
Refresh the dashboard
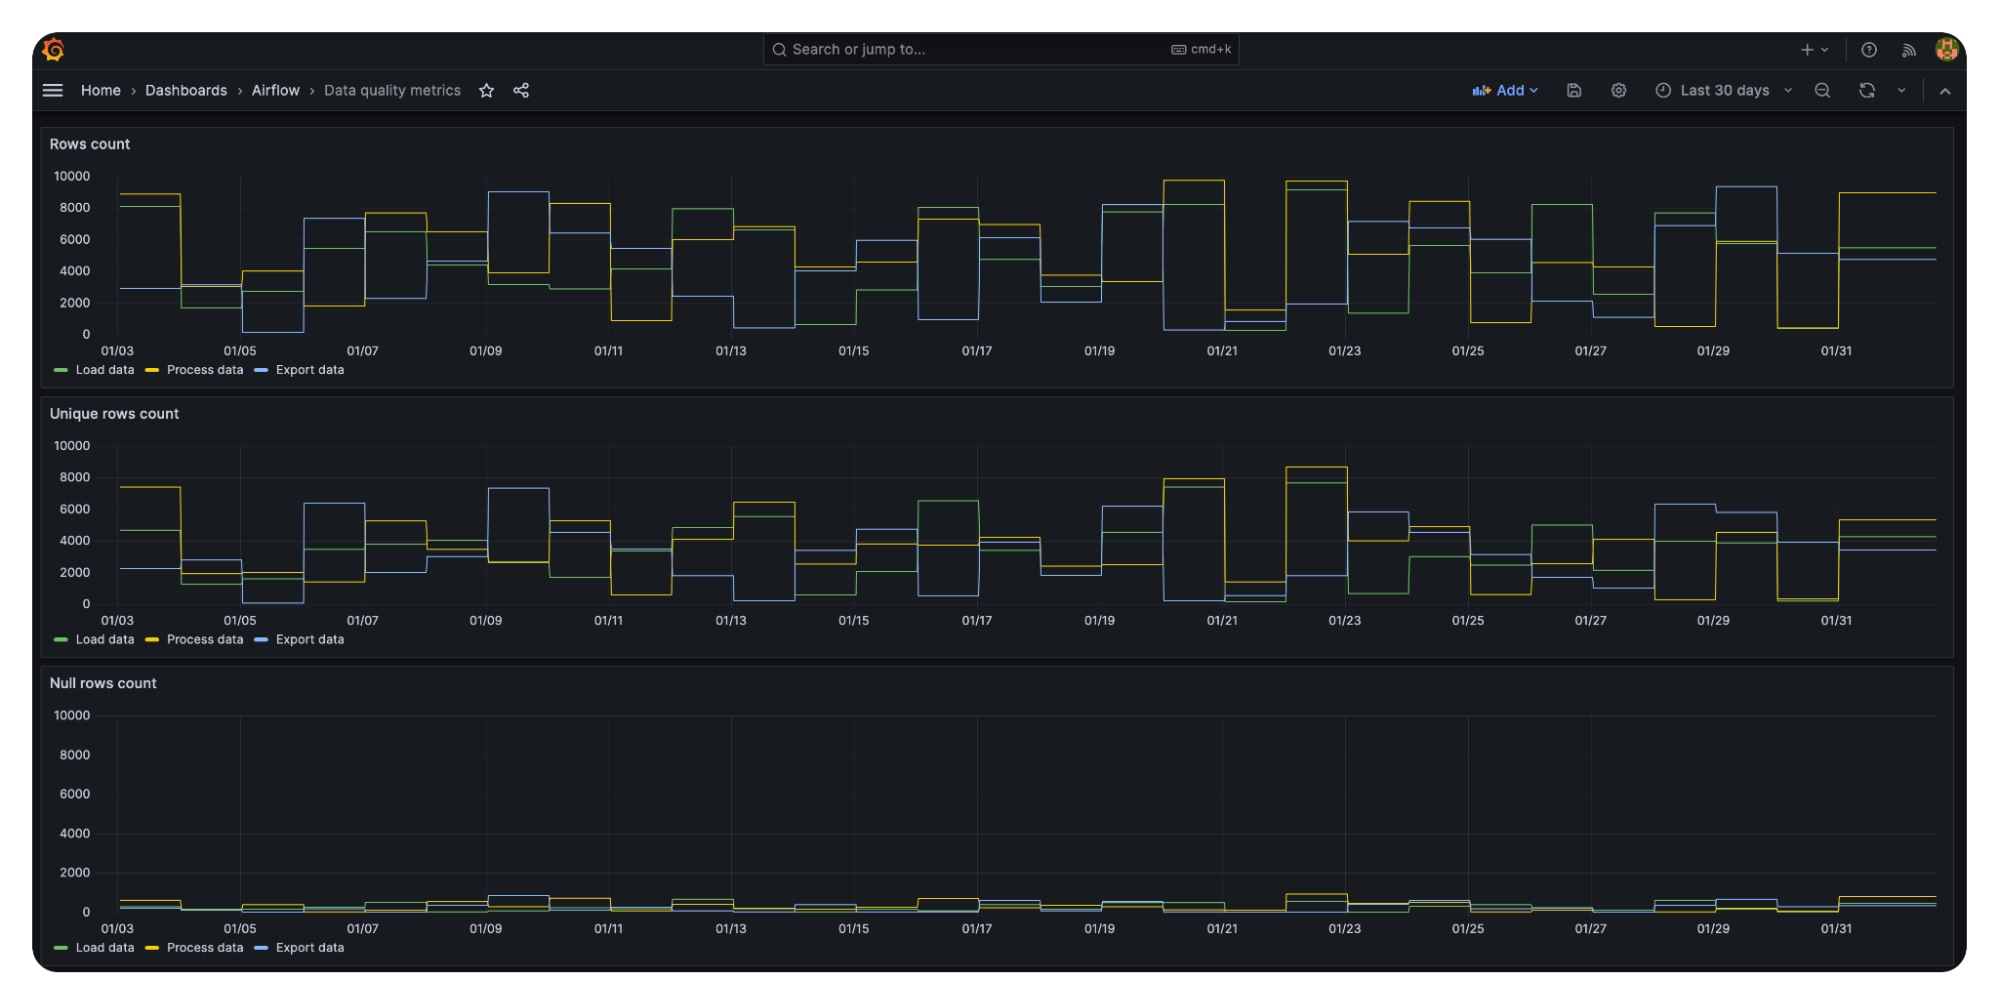click(1866, 90)
